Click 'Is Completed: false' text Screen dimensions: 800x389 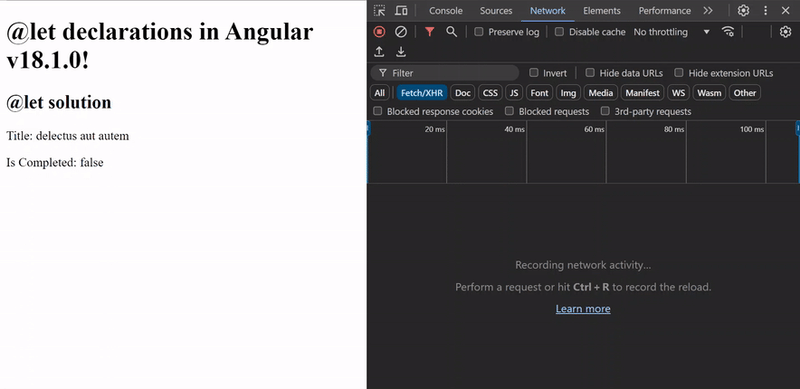[55, 163]
